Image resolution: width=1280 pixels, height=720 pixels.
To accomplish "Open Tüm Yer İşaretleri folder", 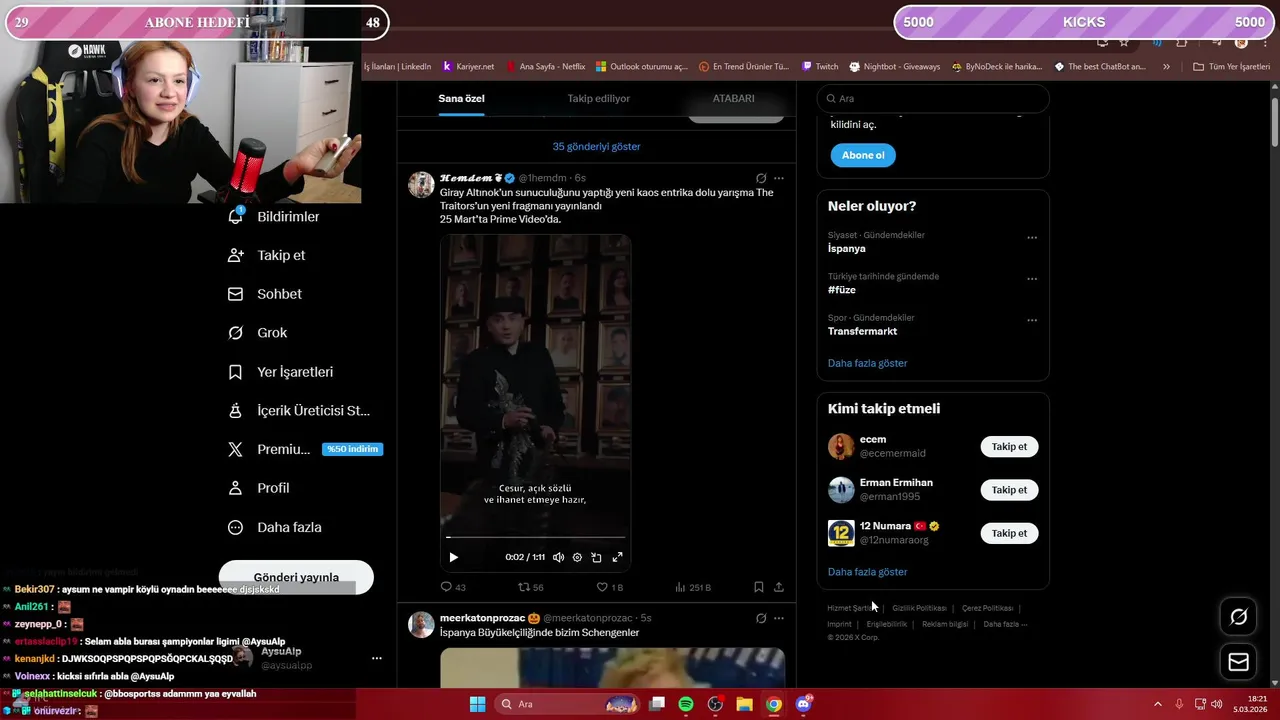I will click(x=1231, y=67).
